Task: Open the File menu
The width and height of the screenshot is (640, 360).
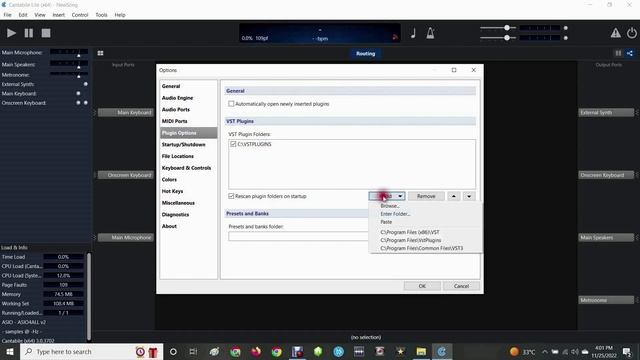Action: point(7,15)
